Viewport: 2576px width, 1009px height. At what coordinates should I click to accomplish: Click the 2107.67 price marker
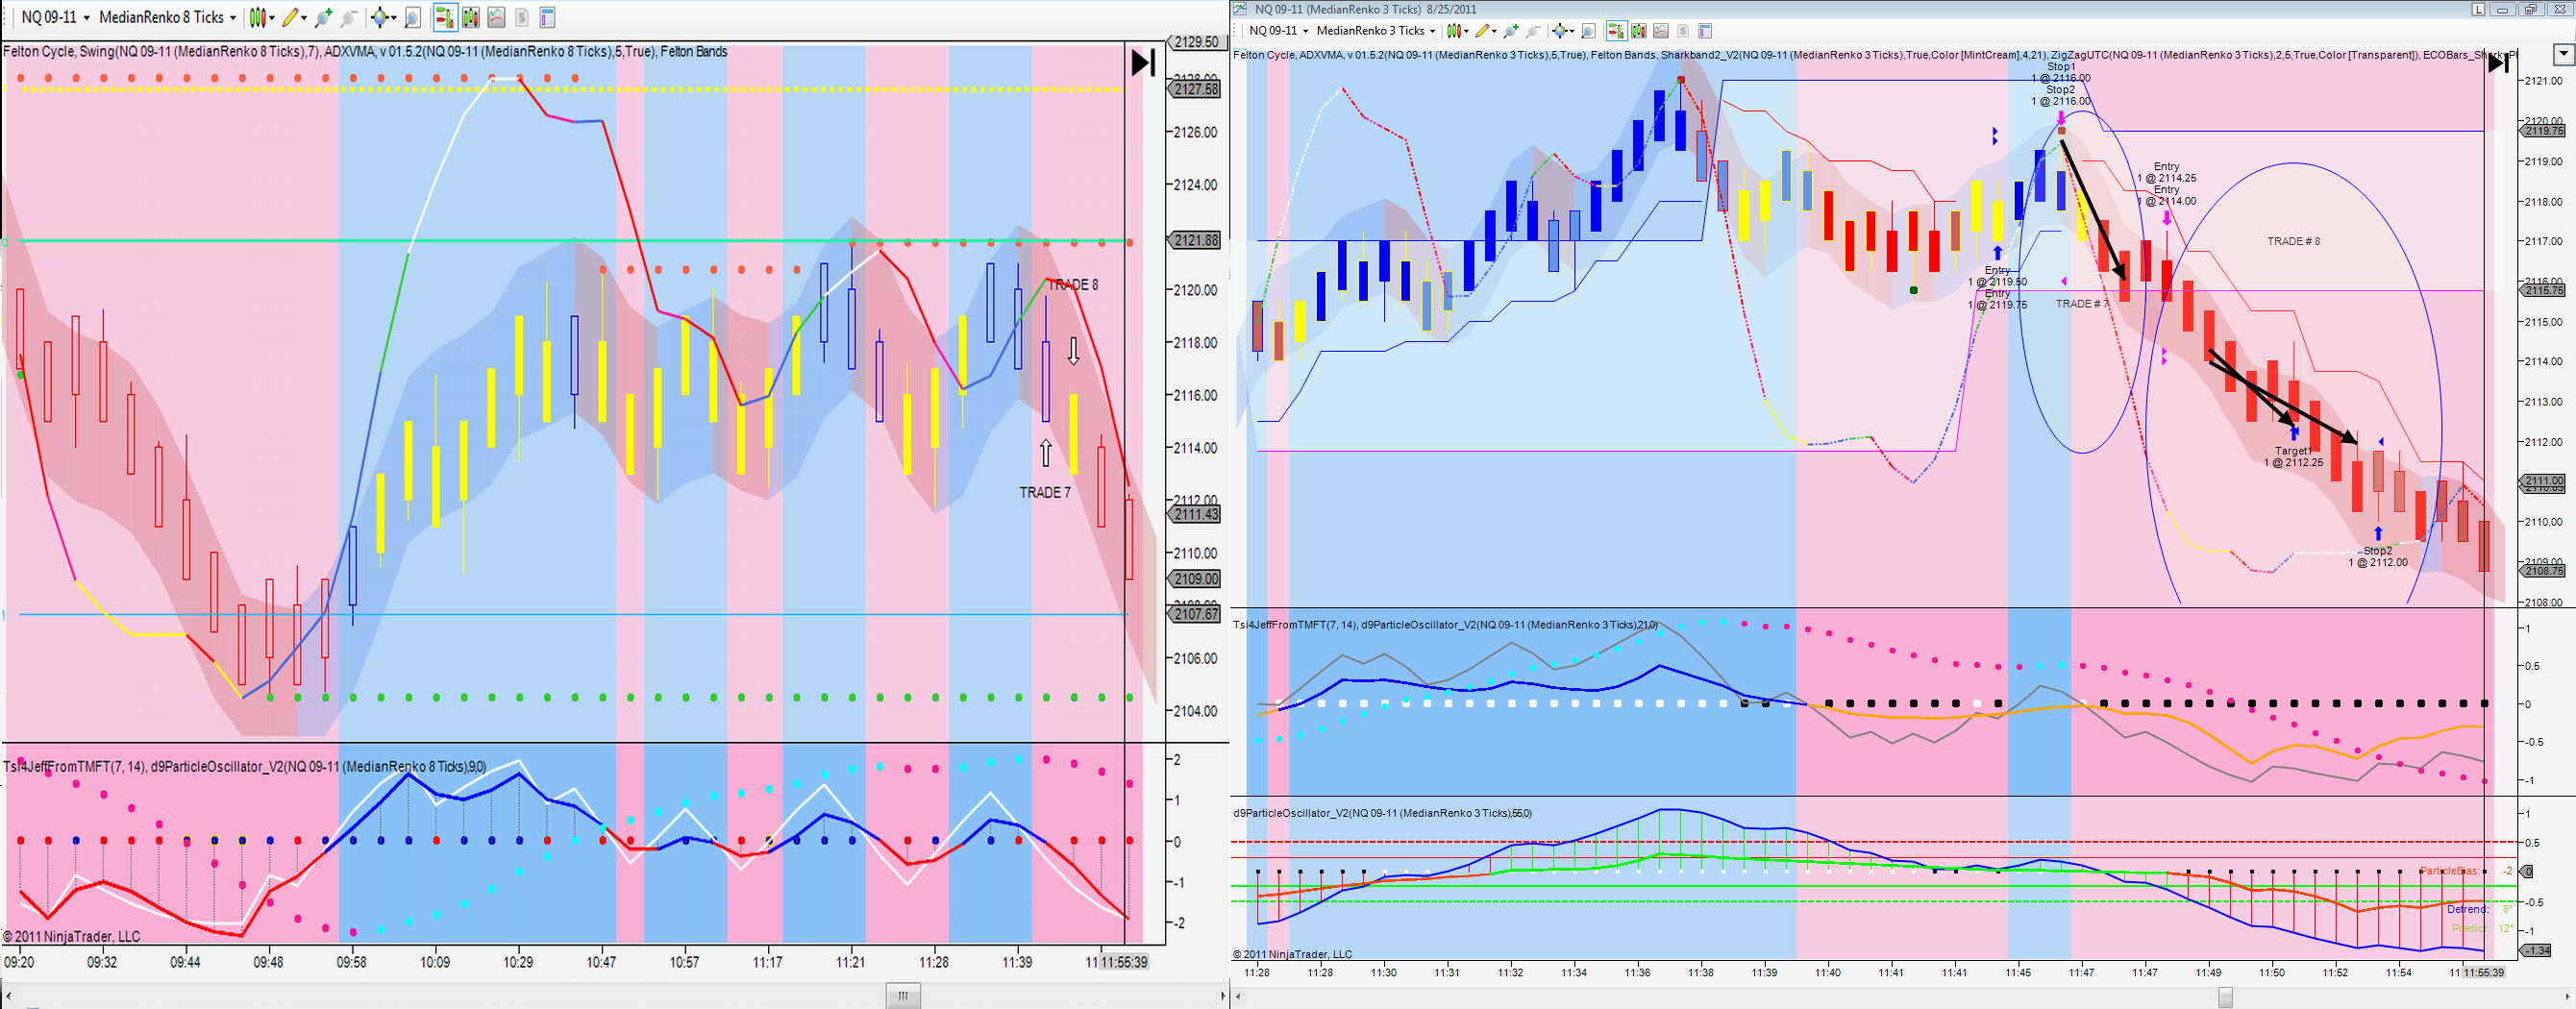click(x=1196, y=614)
